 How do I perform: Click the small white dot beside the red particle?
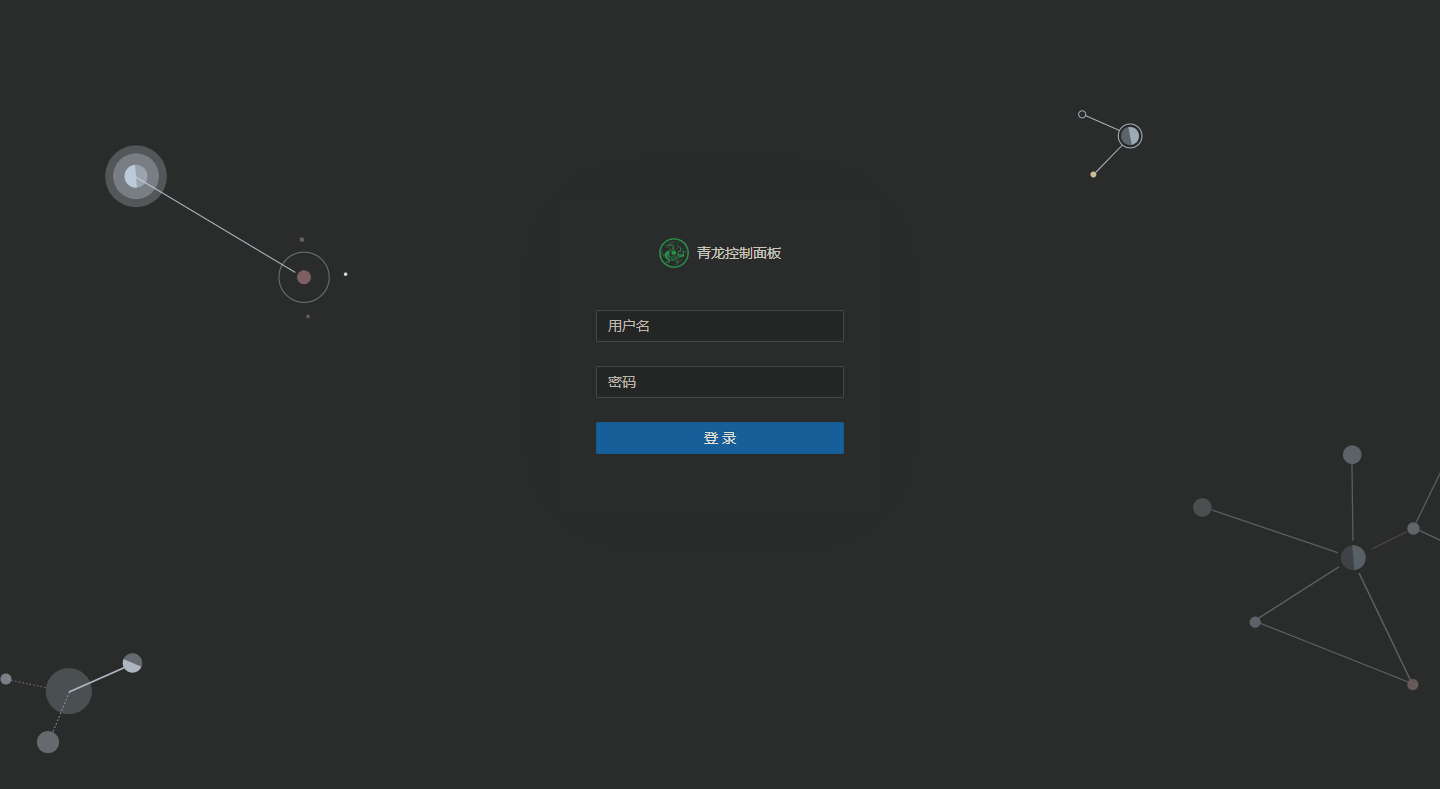345,273
